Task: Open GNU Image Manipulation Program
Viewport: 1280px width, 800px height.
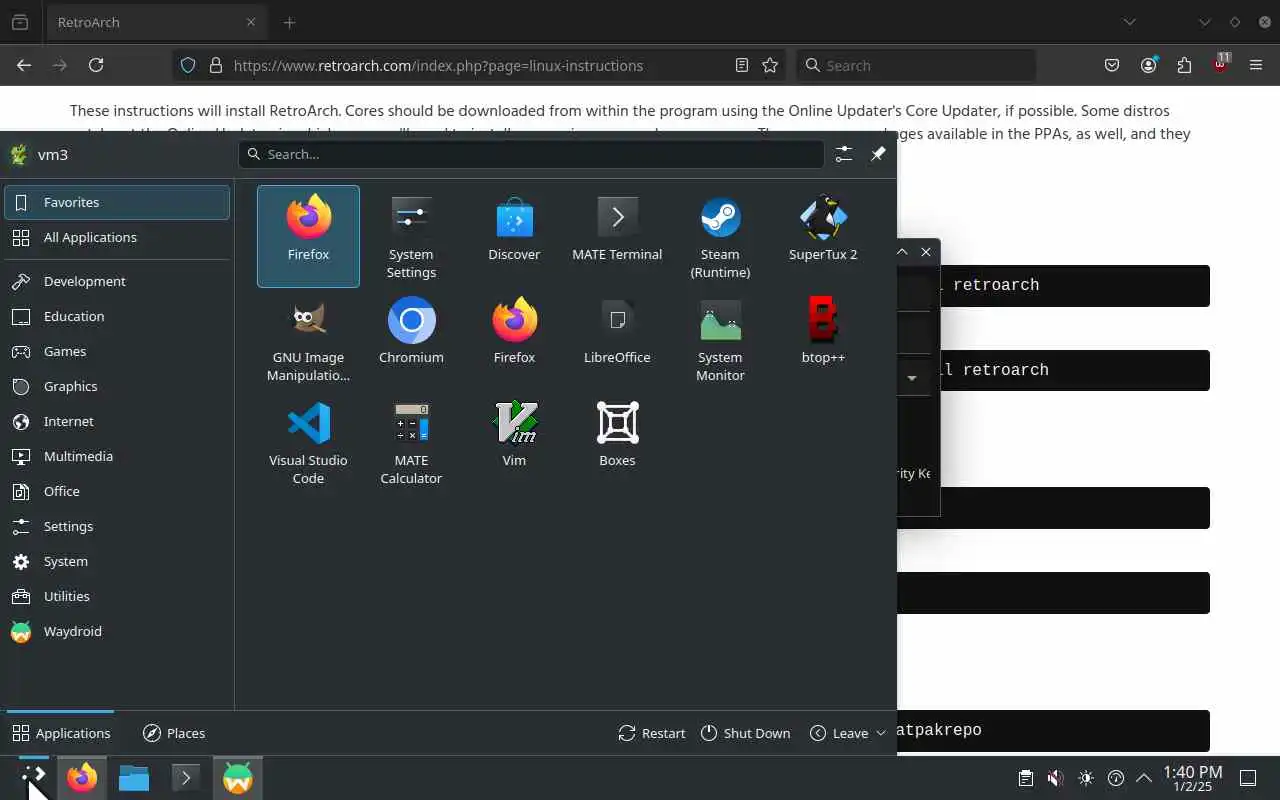Action: (308, 339)
